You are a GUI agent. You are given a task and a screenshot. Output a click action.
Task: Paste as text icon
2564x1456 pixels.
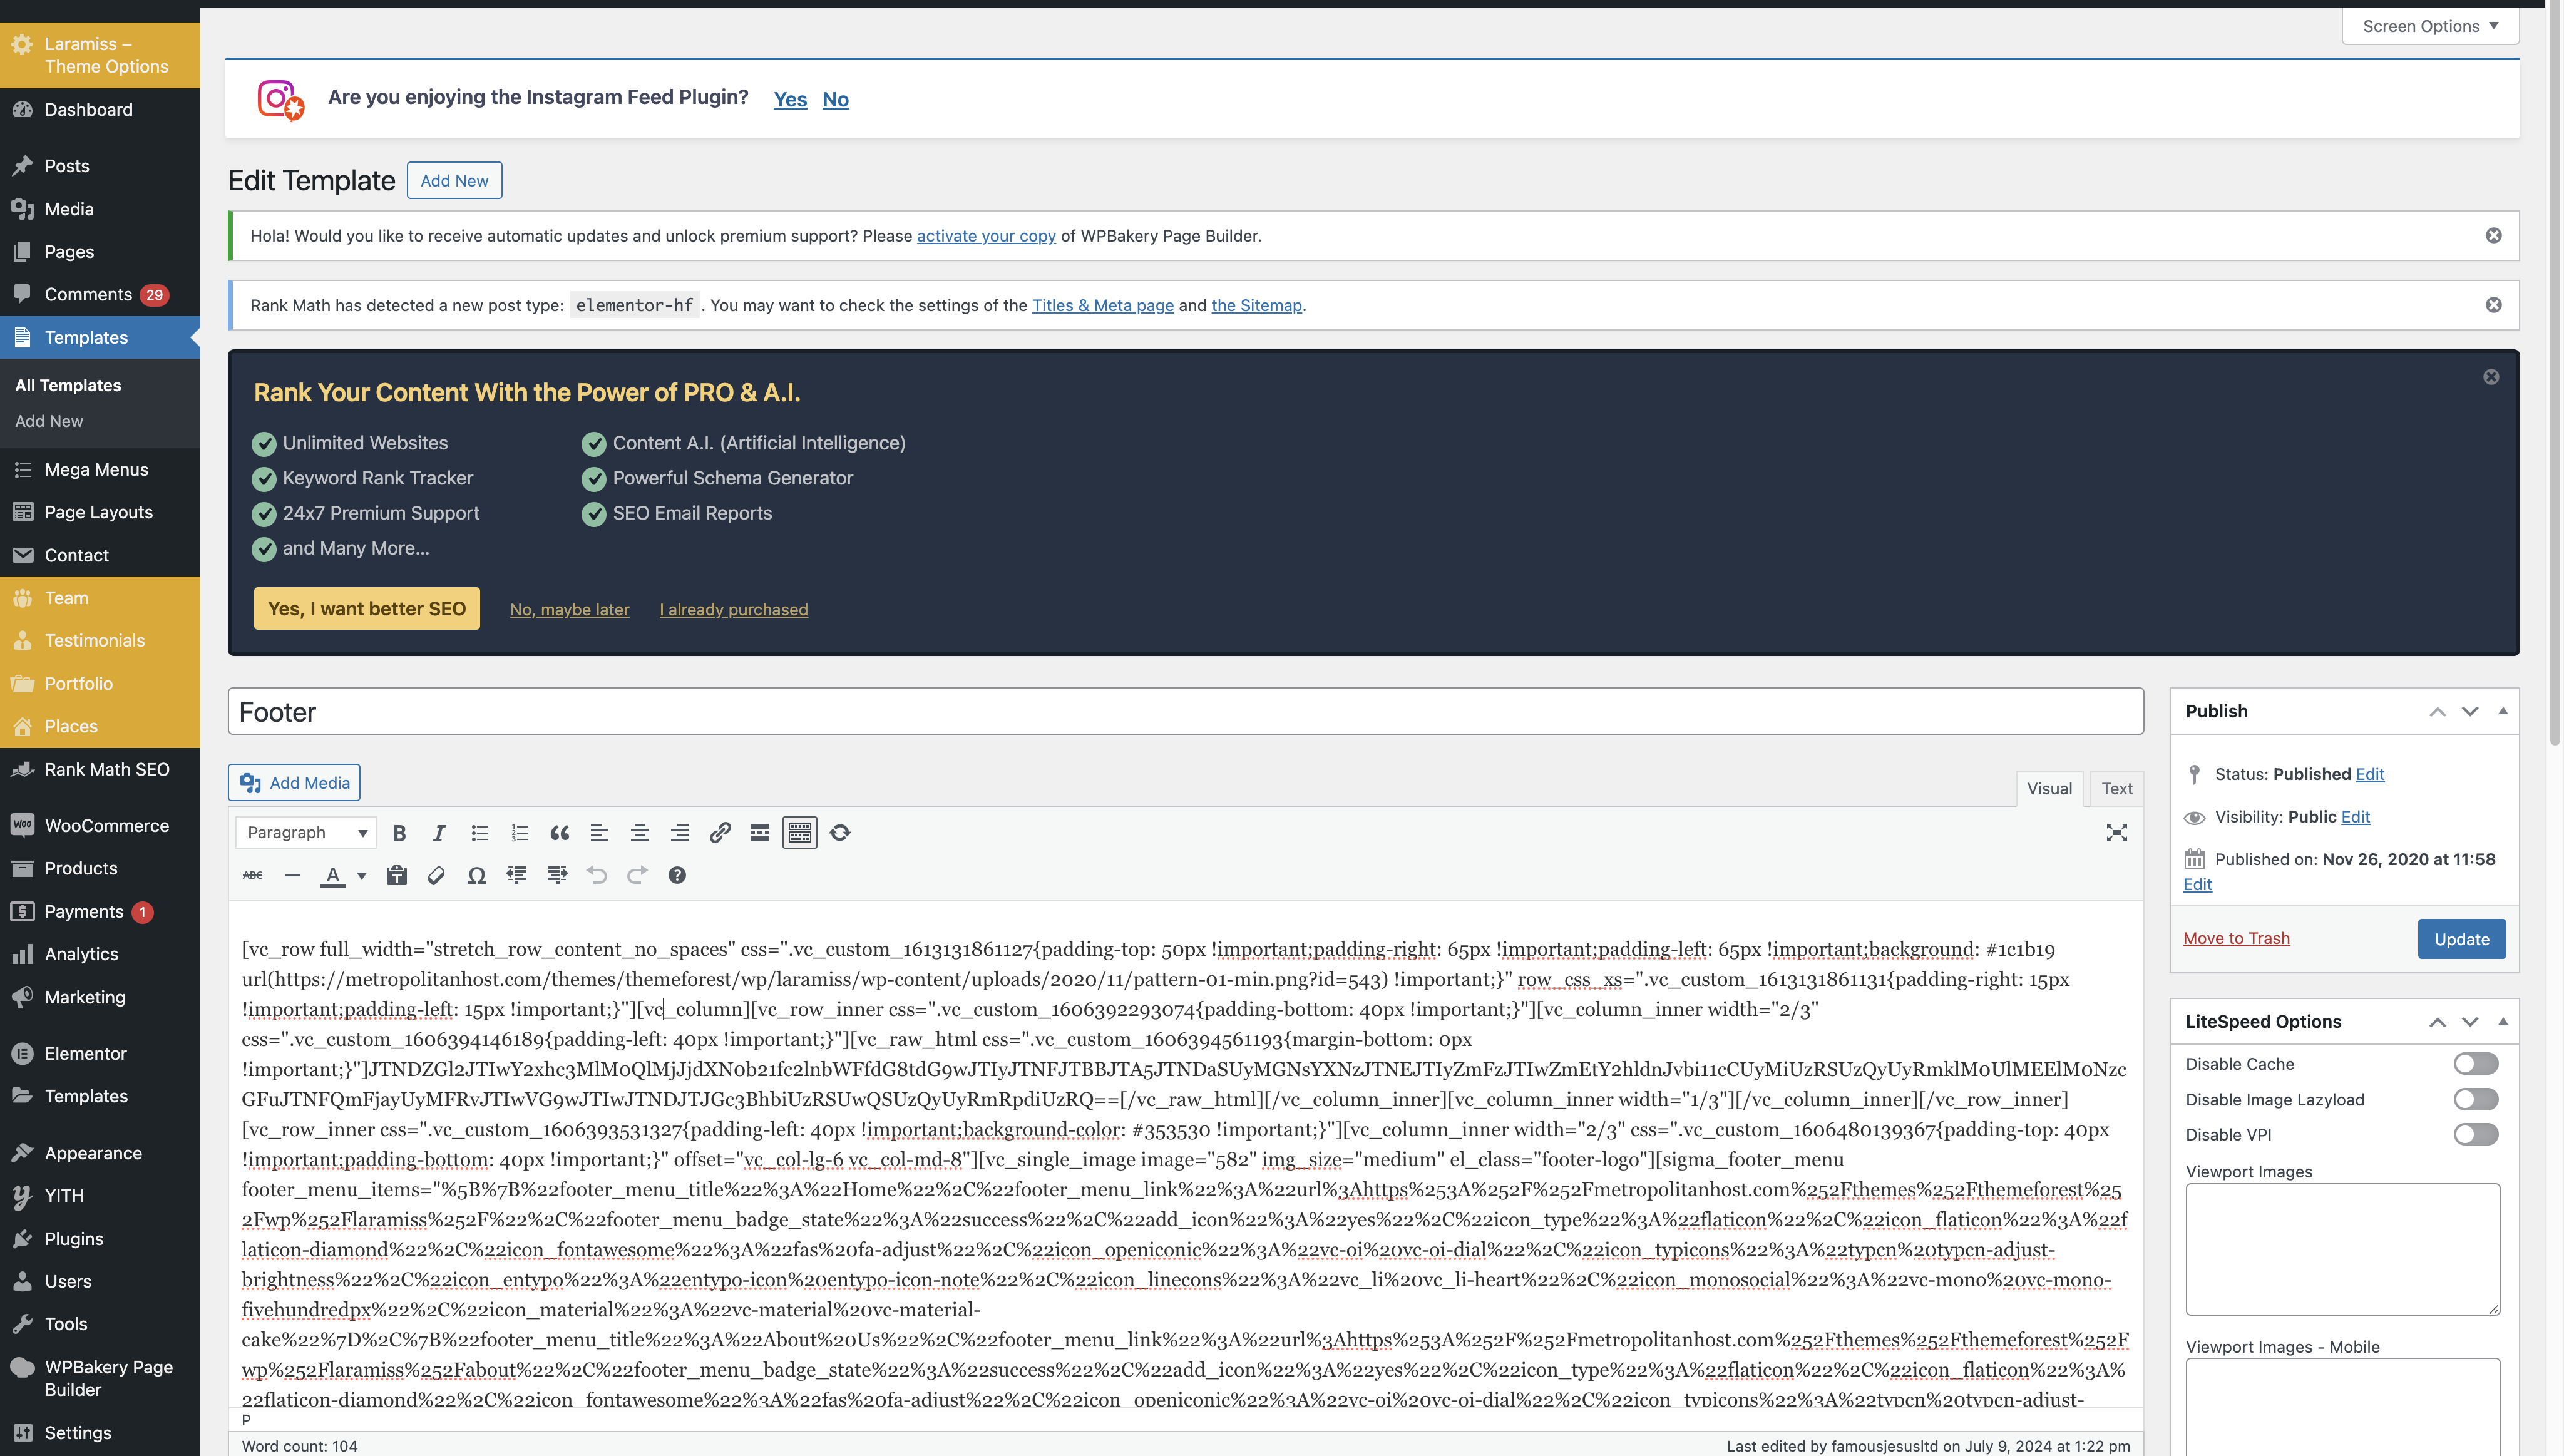(x=397, y=876)
